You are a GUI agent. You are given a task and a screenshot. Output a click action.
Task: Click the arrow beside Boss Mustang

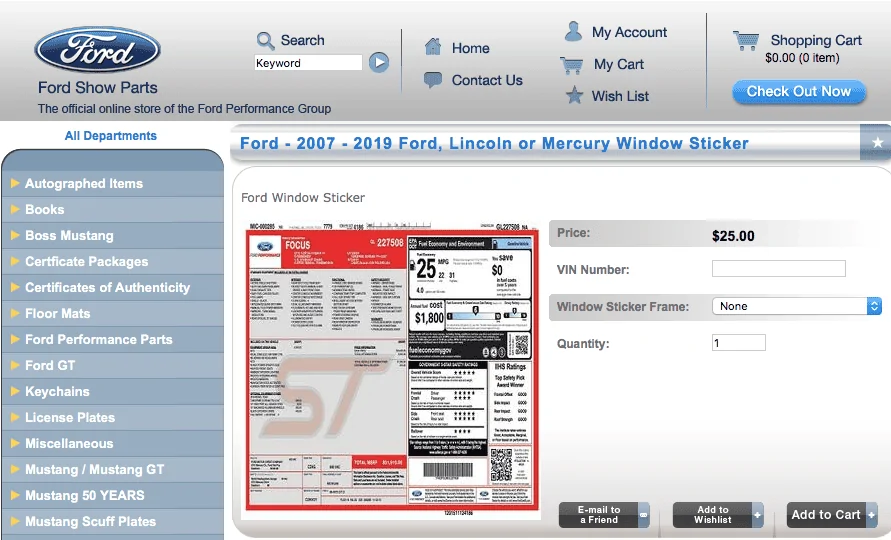pos(15,235)
